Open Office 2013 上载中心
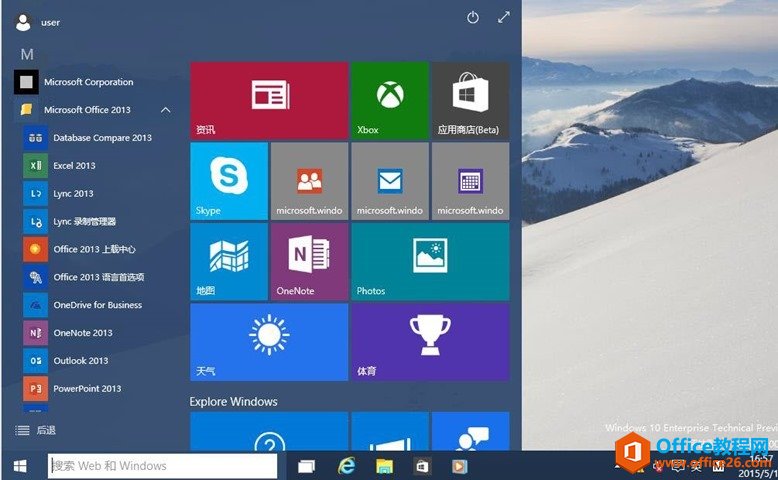 pyautogui.click(x=94, y=249)
